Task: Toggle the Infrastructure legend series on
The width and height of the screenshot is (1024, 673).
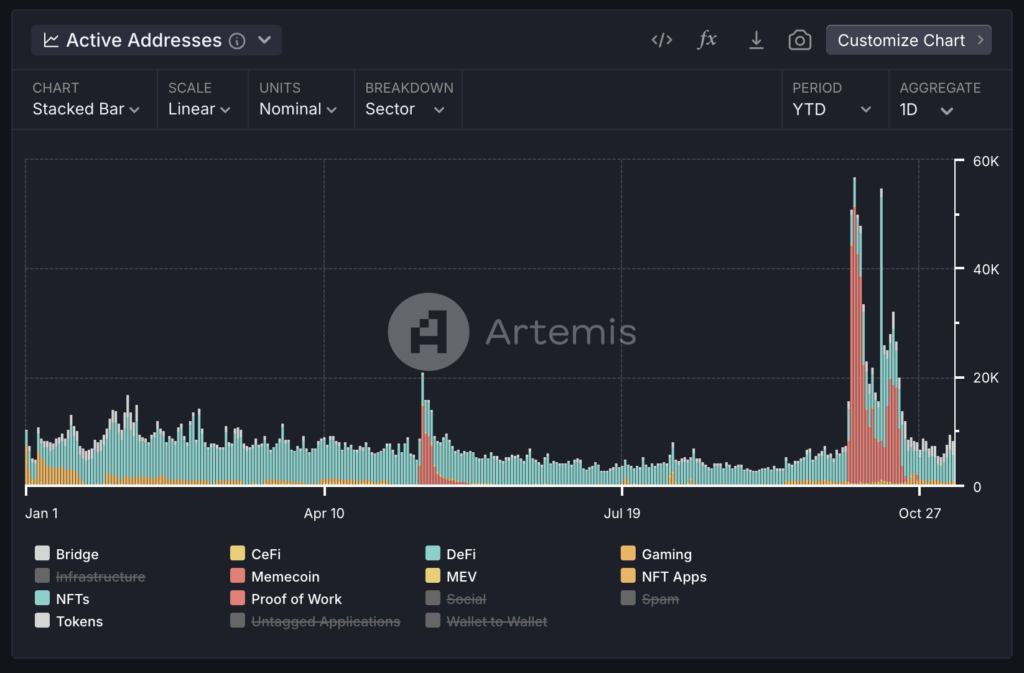Action: (x=100, y=577)
